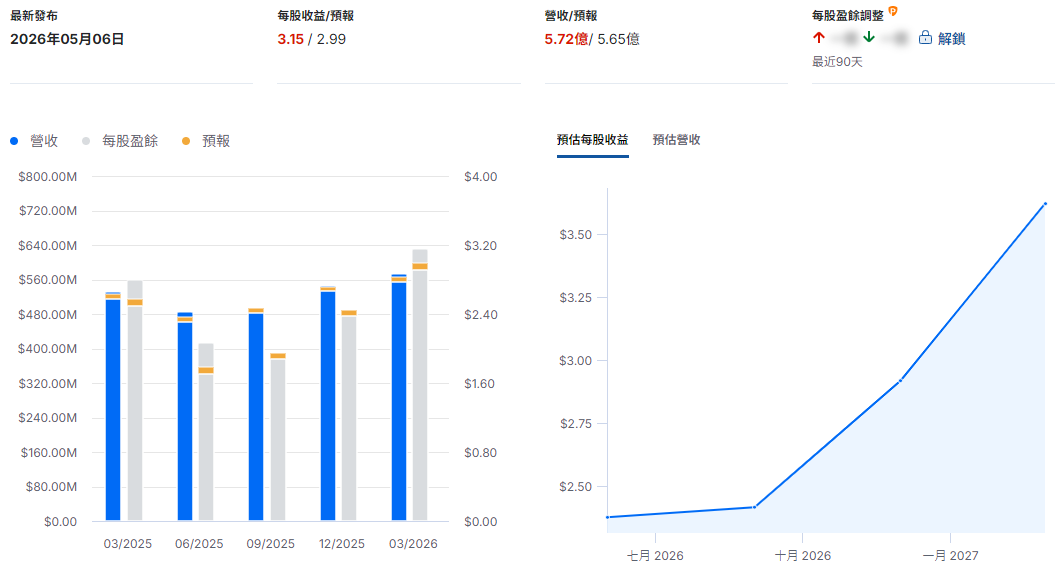
Task: Click the EPS forecast line's last data point
Action: [x=1045, y=203]
